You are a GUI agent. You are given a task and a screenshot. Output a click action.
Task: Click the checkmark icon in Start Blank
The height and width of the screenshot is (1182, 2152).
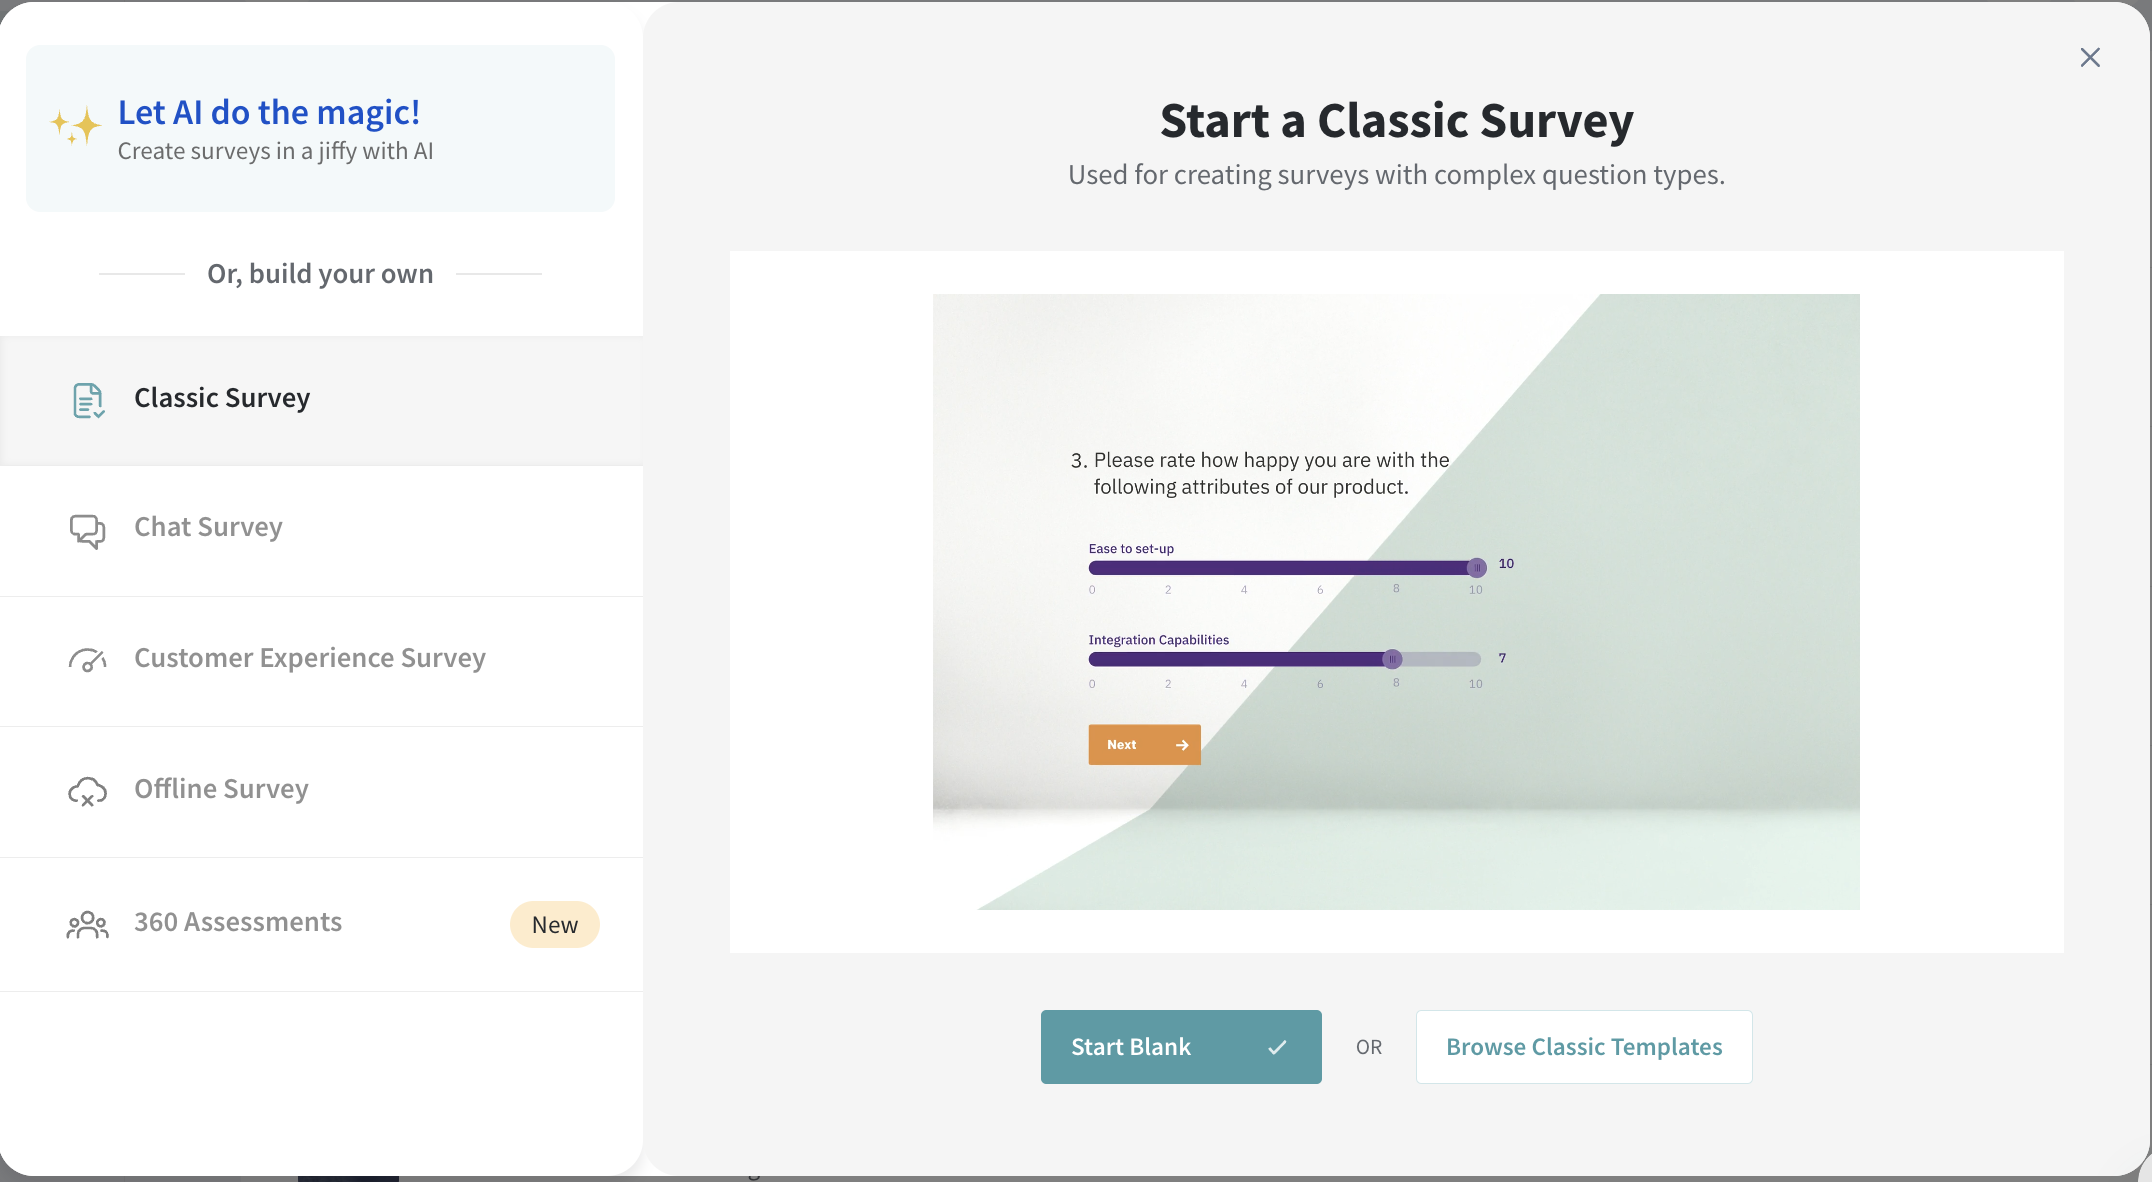point(1277,1046)
